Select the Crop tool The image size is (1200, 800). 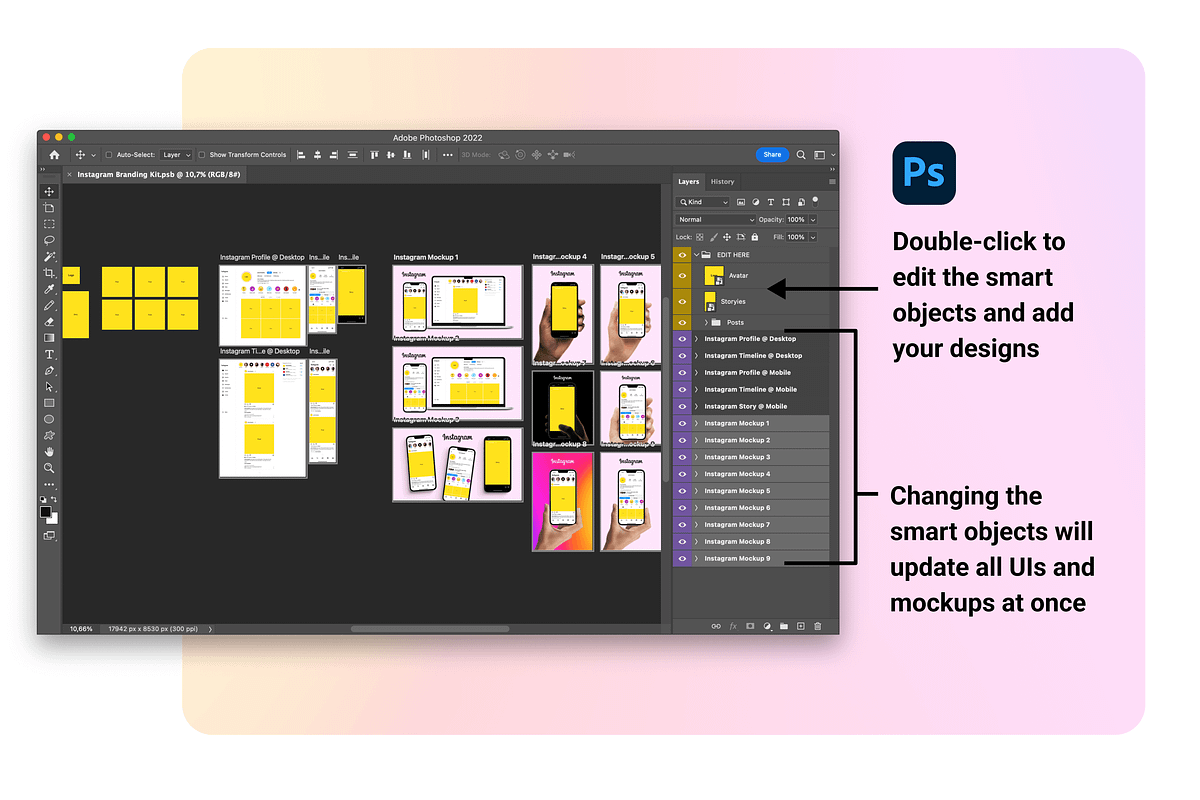[x=49, y=273]
